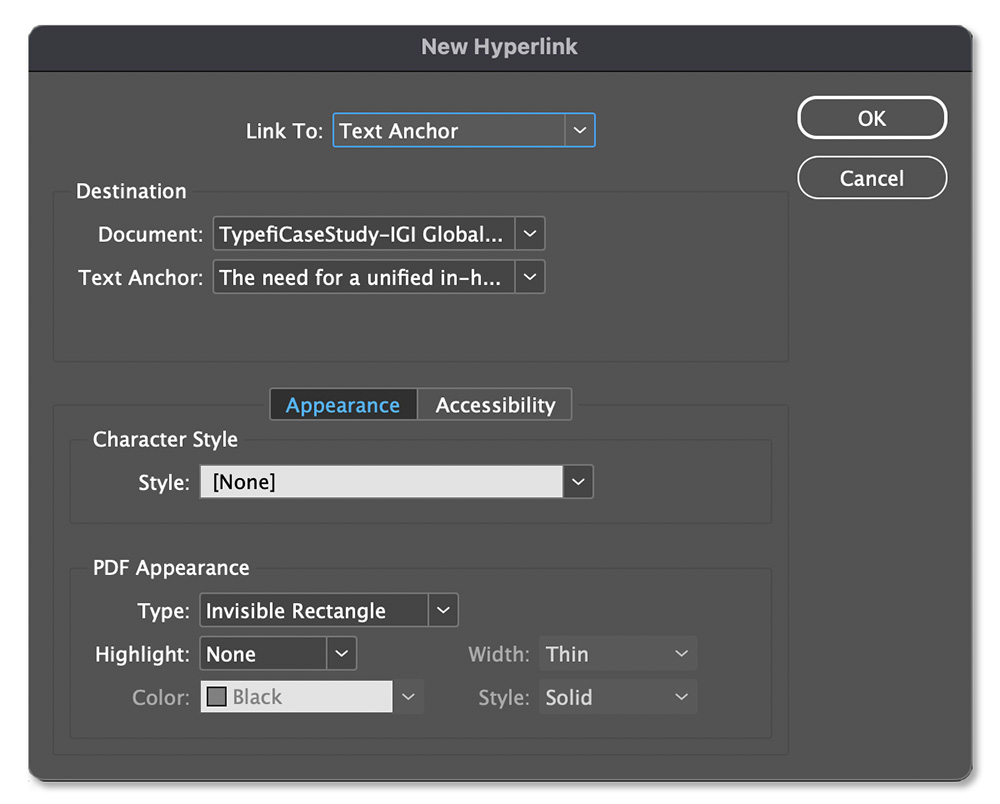Click the PDF Appearance section heading
Viewport: 1000px width, 804px height.
point(171,567)
